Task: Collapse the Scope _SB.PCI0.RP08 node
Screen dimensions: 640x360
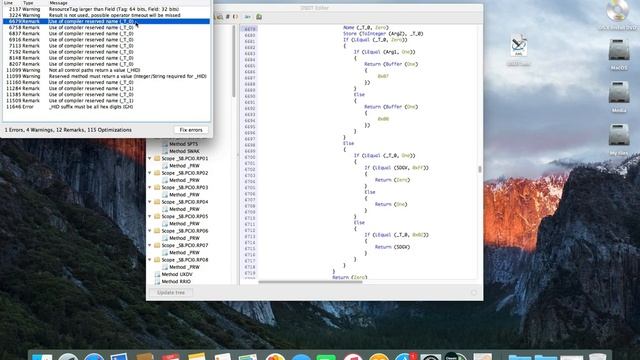Action: (x=150, y=260)
